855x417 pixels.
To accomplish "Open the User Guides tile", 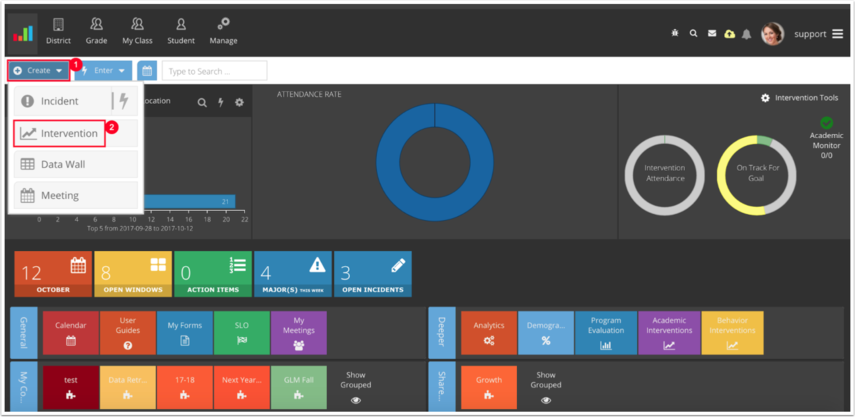I will 128,333.
